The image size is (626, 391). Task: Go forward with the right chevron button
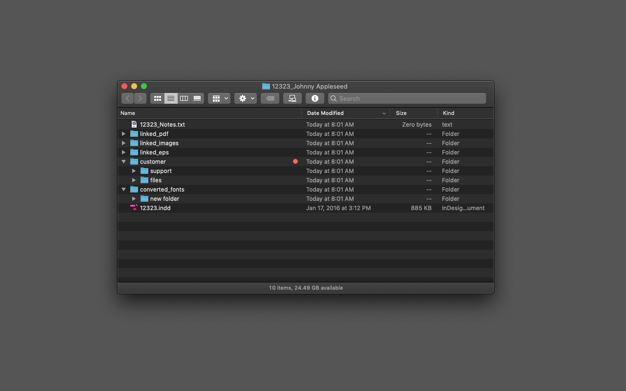[x=140, y=98]
